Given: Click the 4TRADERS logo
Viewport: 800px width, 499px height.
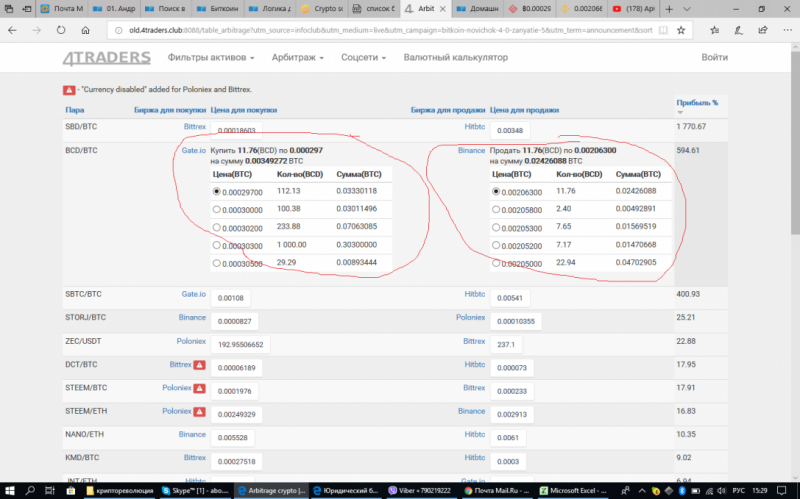Looking at the screenshot, I should (x=107, y=58).
